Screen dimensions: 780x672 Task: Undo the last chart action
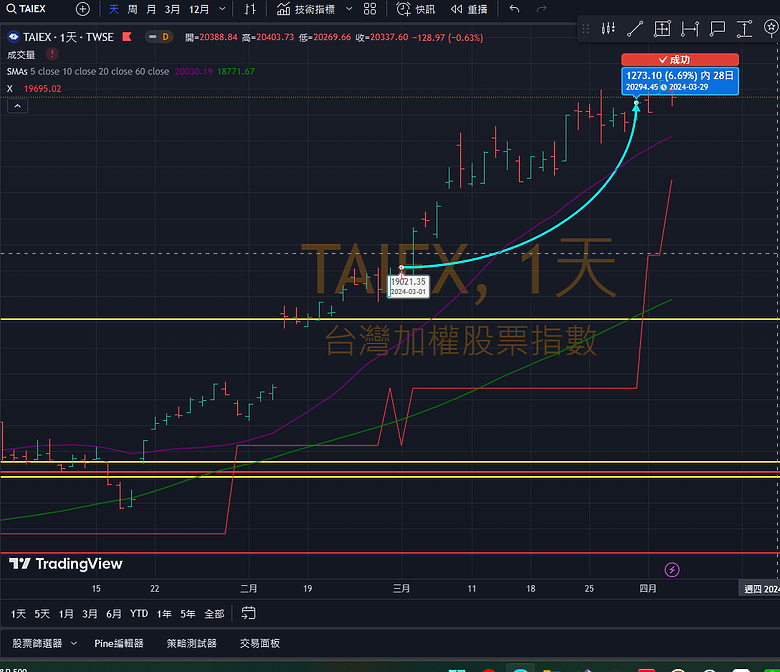click(514, 9)
